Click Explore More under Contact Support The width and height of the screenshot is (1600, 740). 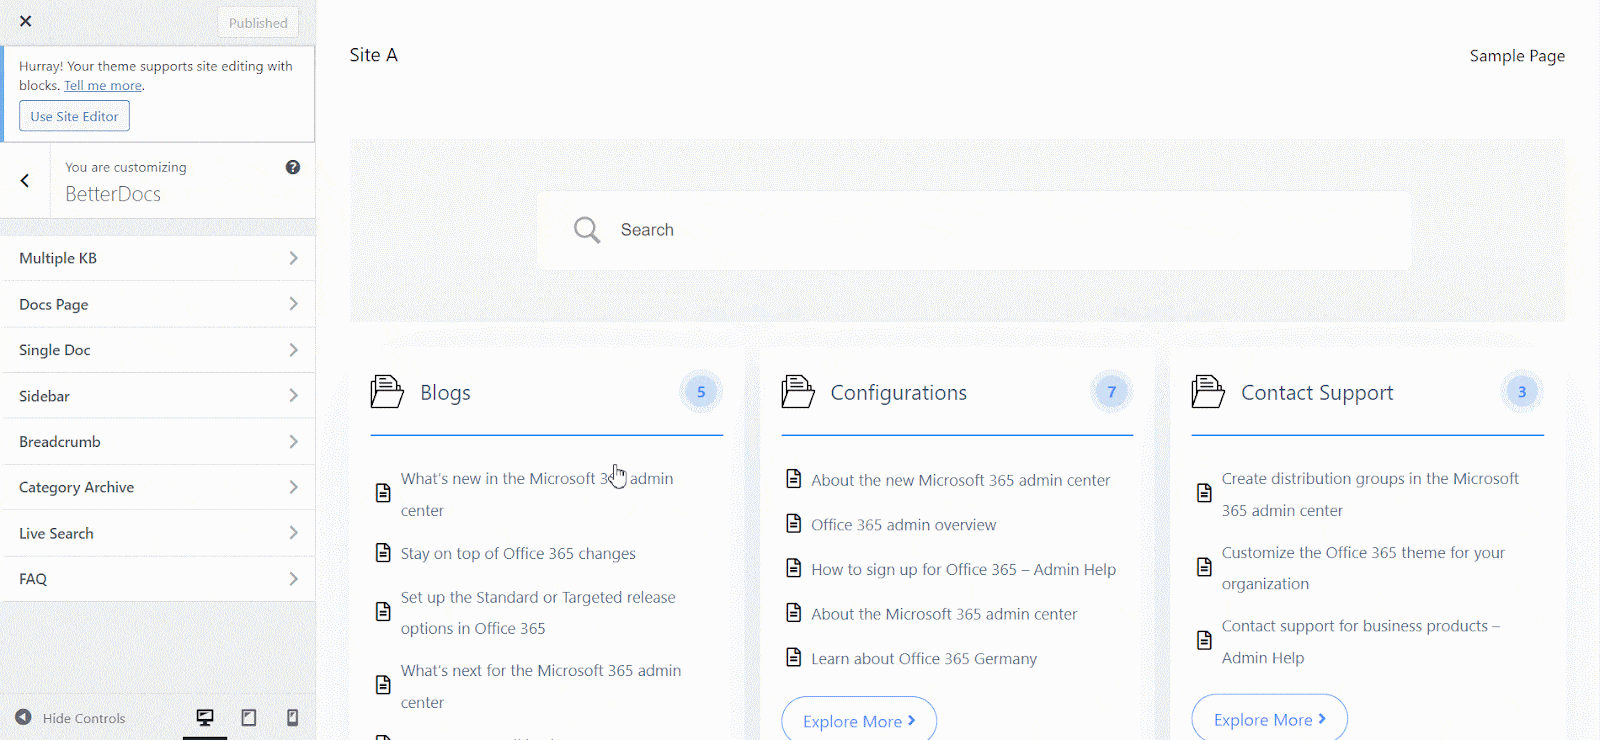(x=1270, y=719)
